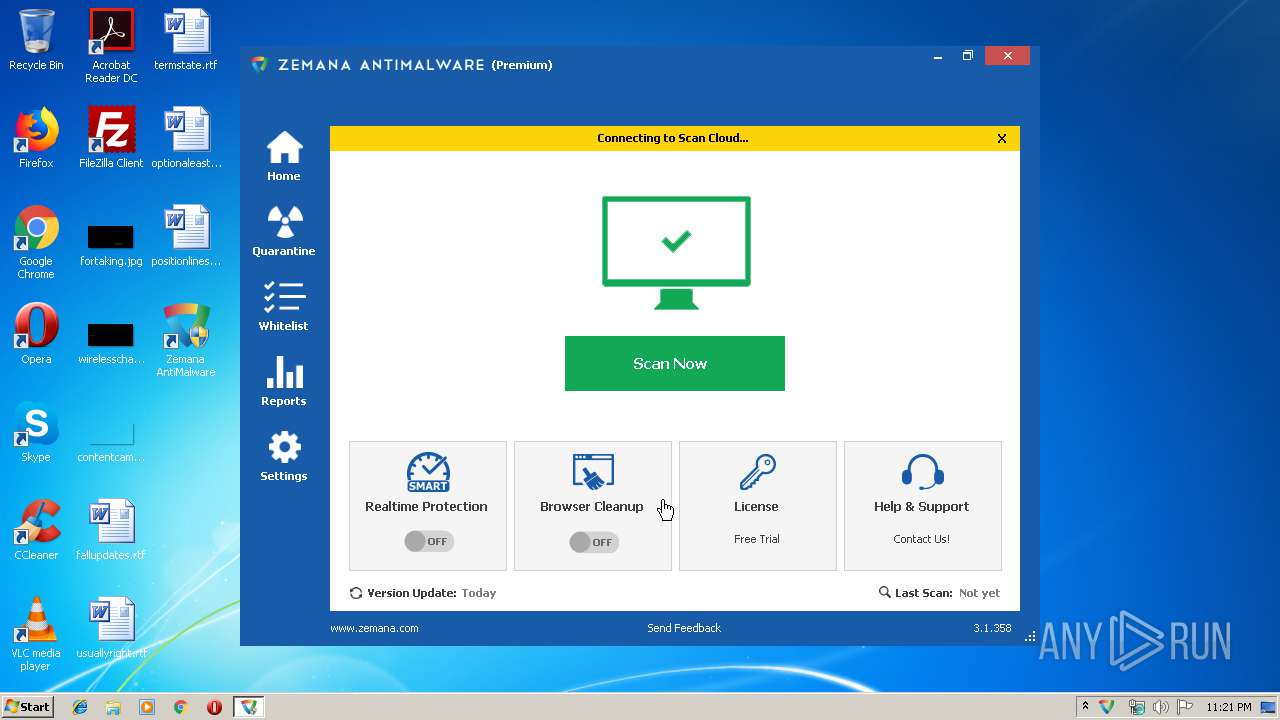This screenshot has width=1280, height=720.
Task: Open the file explorer taskbar icon
Action: (x=113, y=707)
